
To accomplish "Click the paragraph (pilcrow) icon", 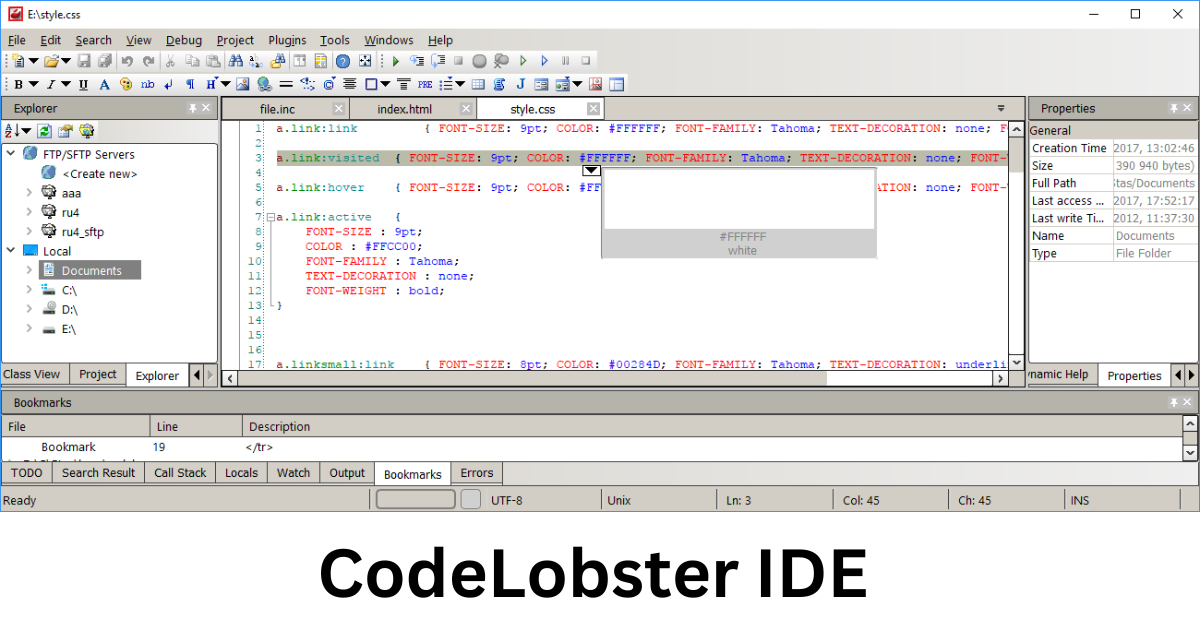I will 190,84.
